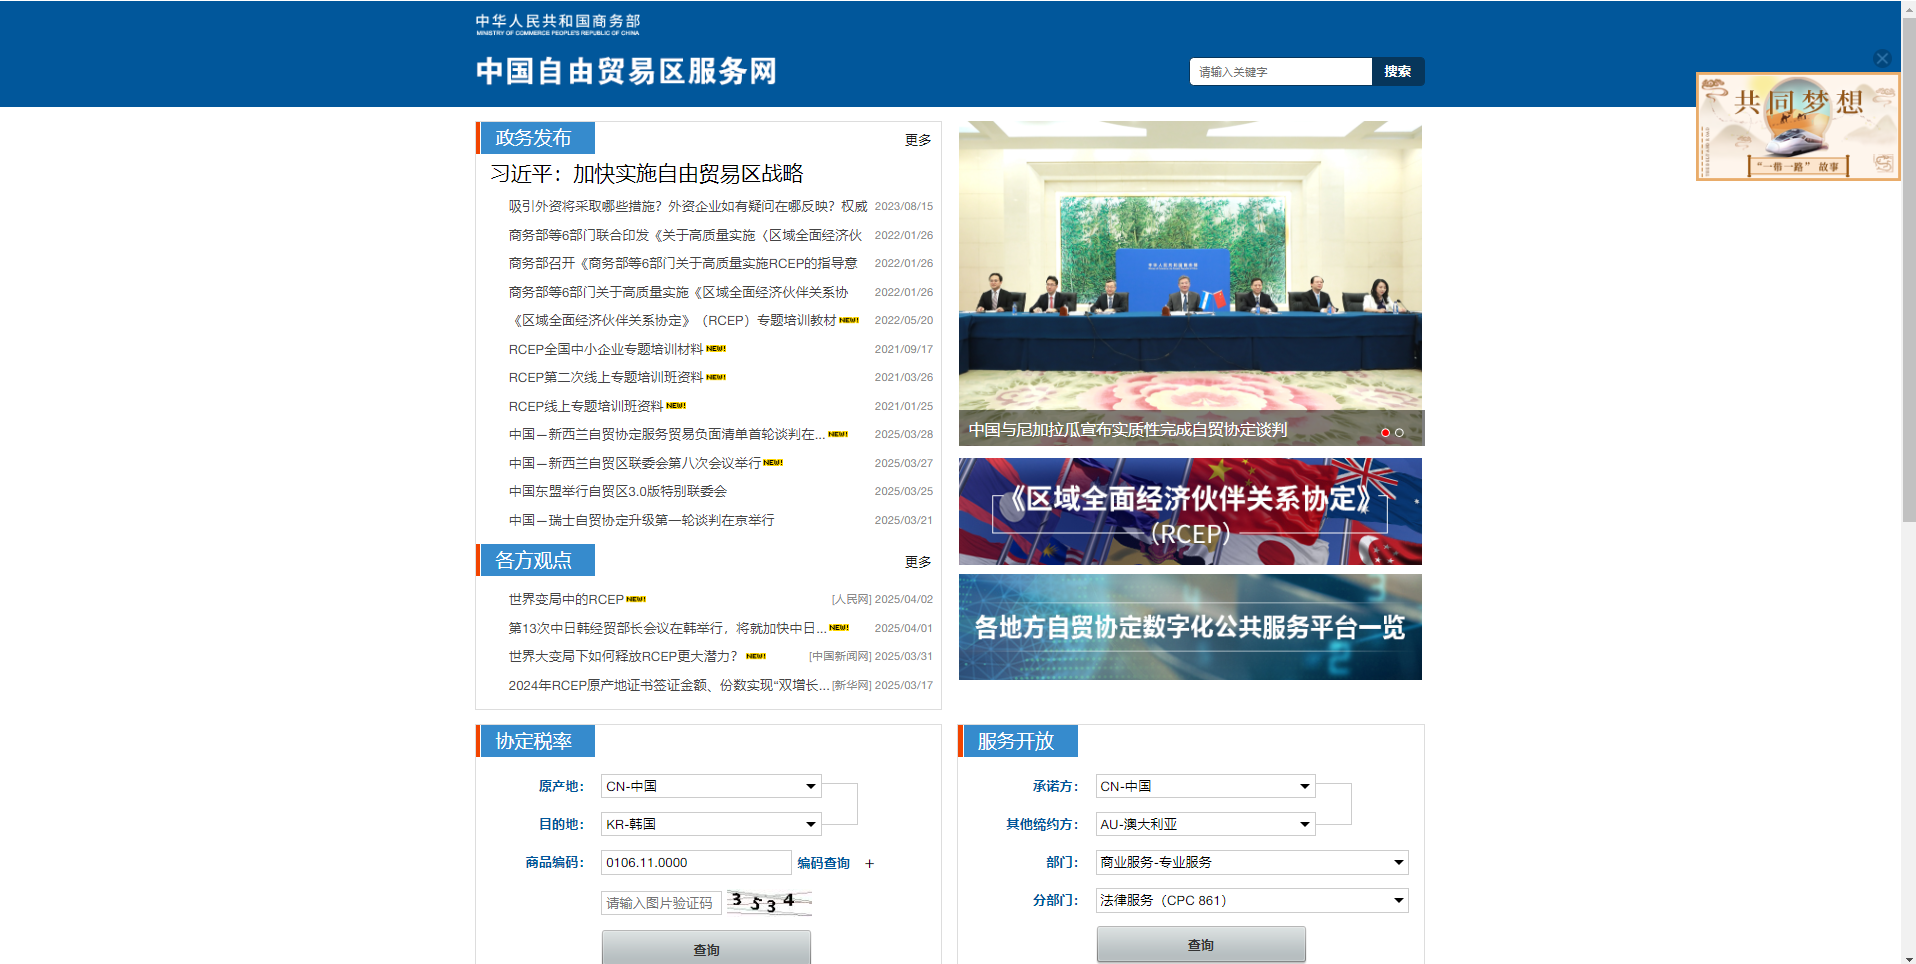
Task: Click the keyword search input field
Action: 1279,72
